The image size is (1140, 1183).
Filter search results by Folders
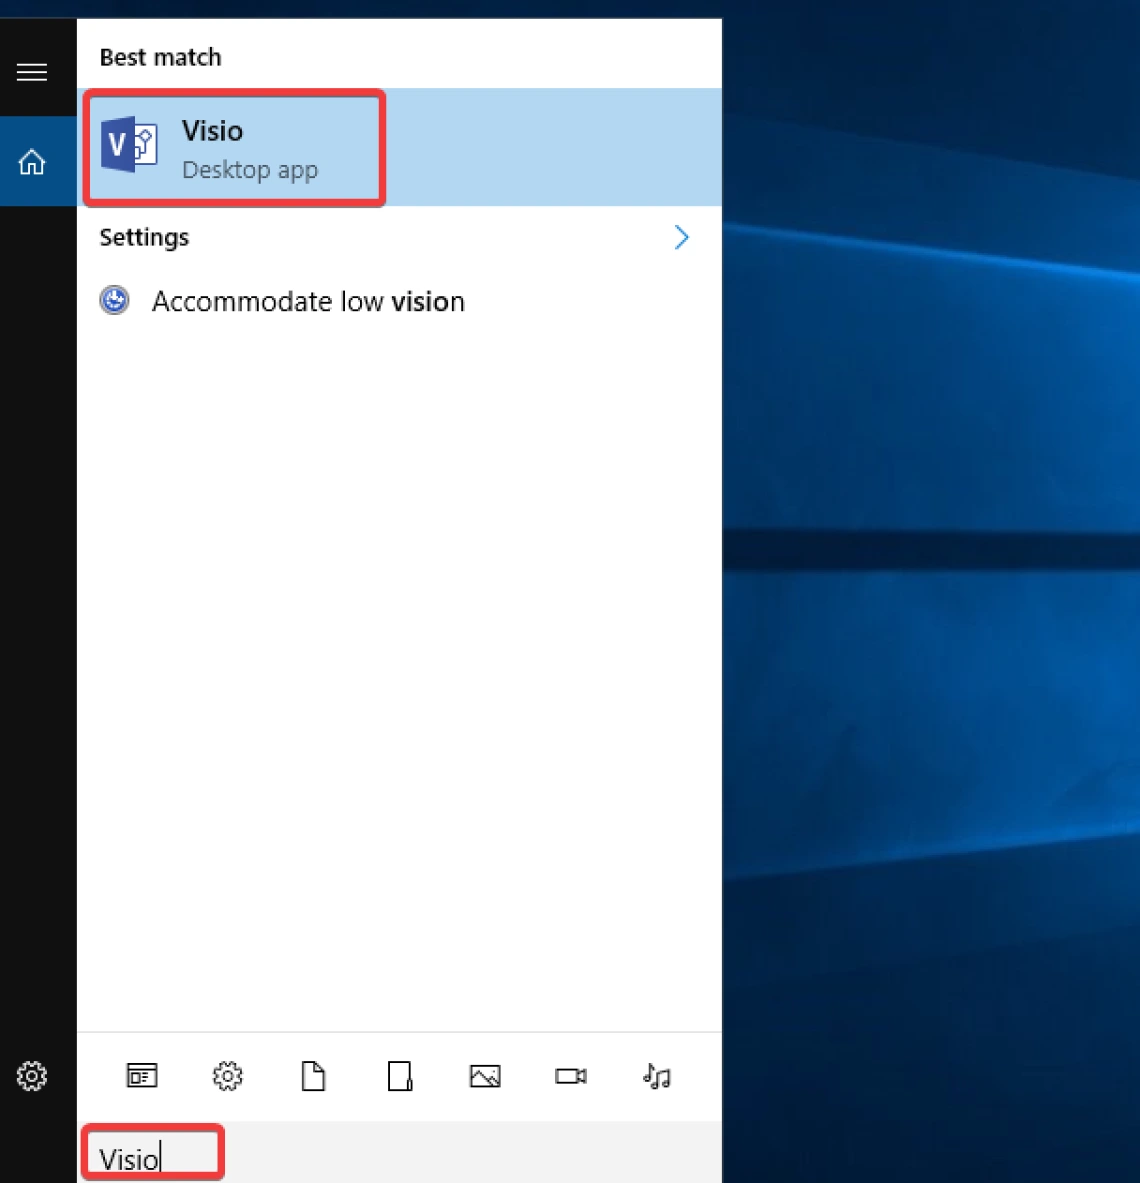399,1076
